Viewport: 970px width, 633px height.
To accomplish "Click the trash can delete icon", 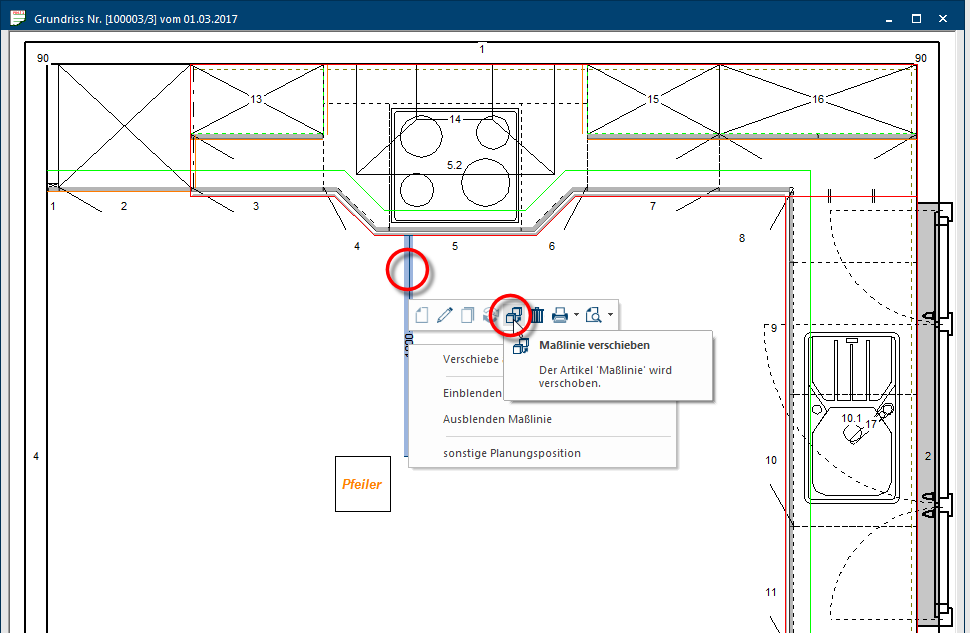I will click(x=537, y=315).
